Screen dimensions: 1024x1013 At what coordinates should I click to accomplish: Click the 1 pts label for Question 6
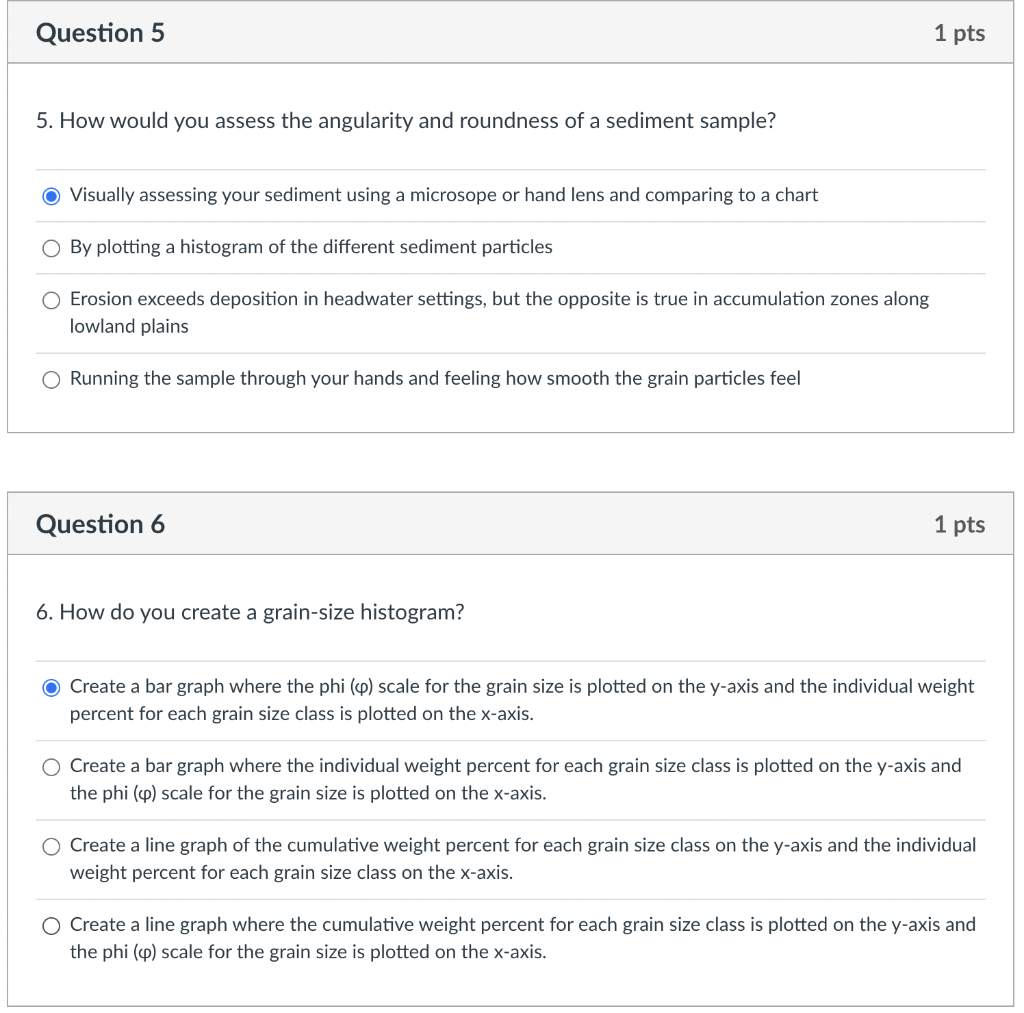pyautogui.click(x=959, y=524)
